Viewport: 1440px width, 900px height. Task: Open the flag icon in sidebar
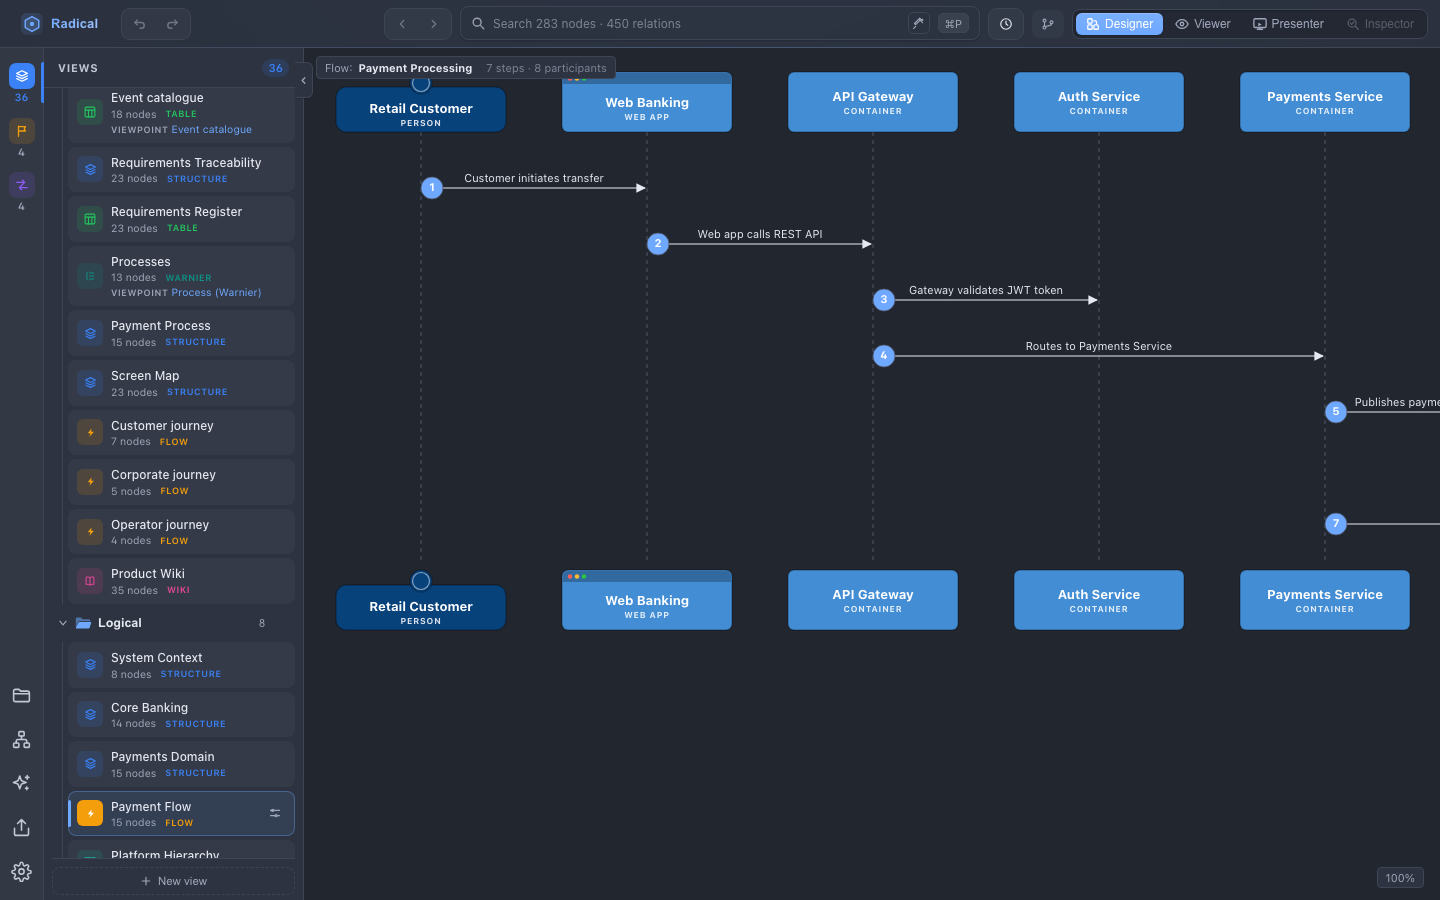(22, 130)
